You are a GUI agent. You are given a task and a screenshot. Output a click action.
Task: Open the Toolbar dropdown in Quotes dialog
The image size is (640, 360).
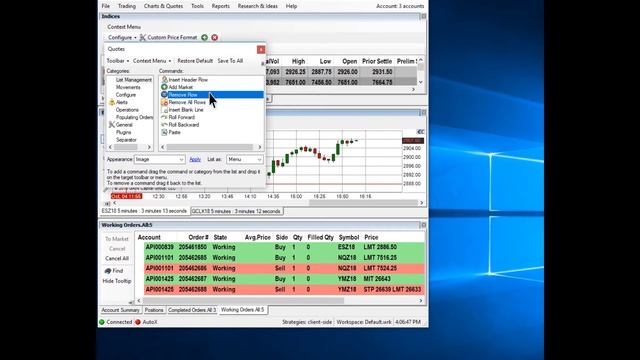coord(118,61)
